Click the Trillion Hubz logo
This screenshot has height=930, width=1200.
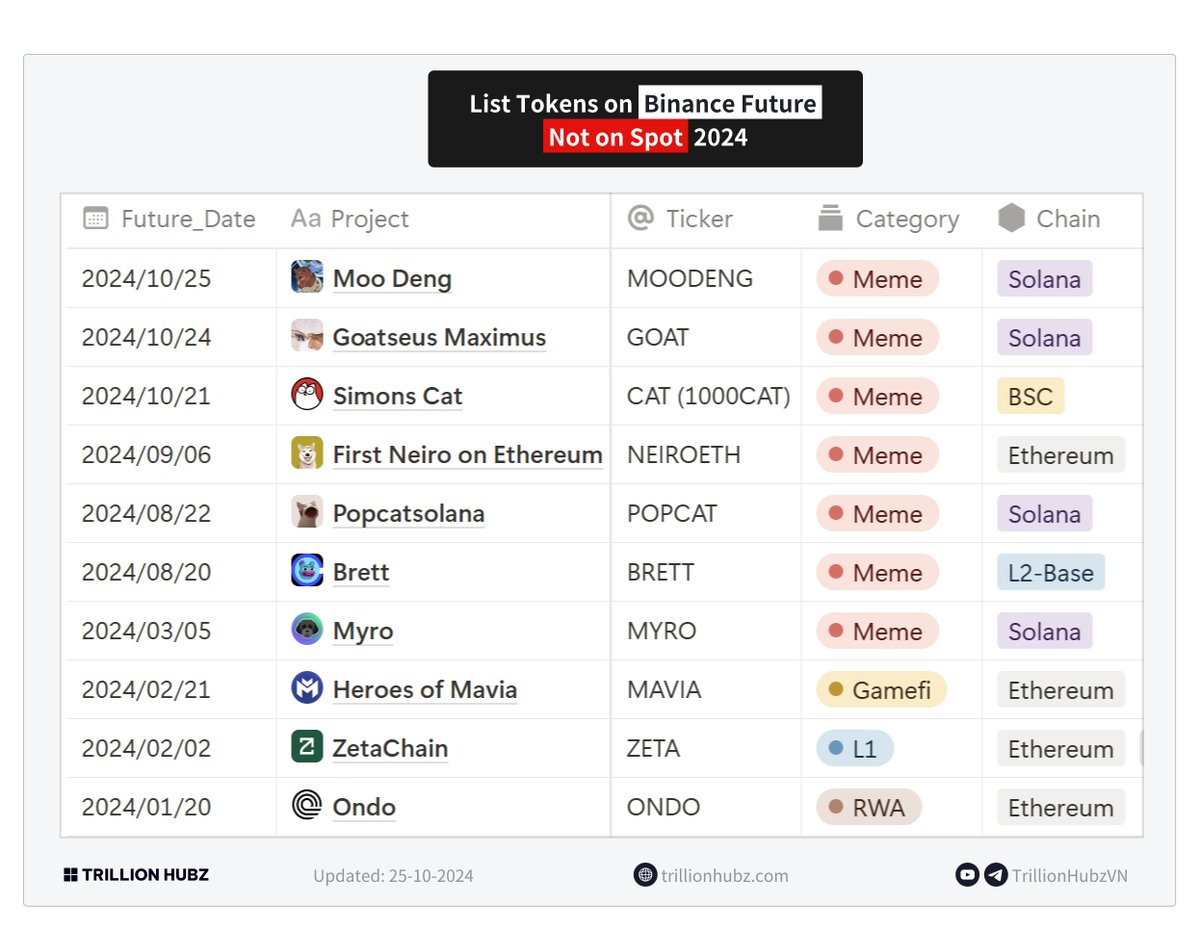click(136, 875)
